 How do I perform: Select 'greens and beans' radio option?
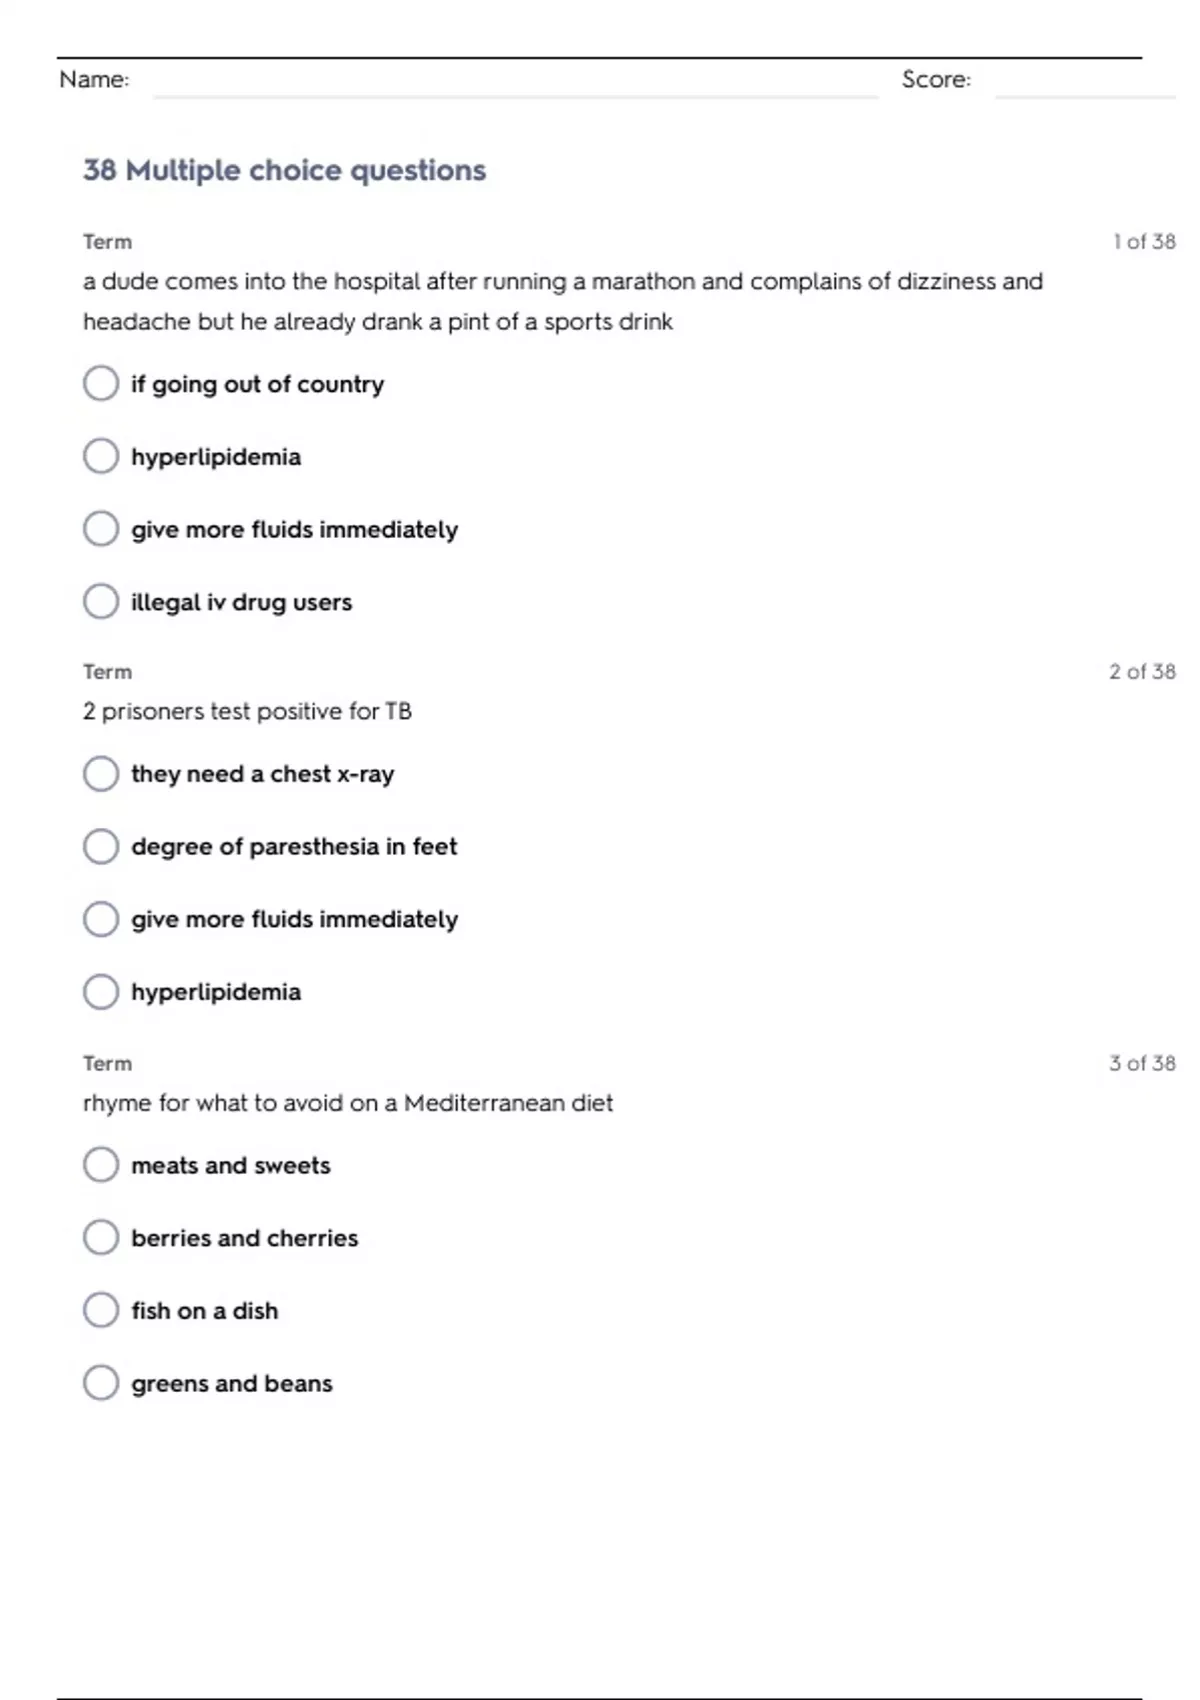(101, 1383)
